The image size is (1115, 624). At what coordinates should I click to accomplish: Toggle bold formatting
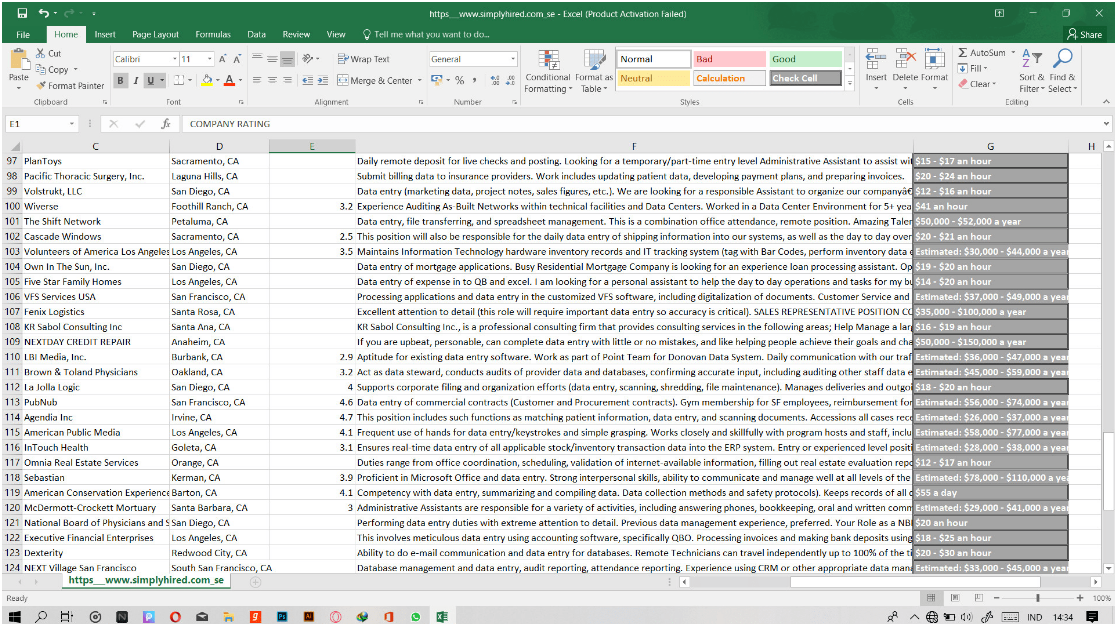(119, 79)
